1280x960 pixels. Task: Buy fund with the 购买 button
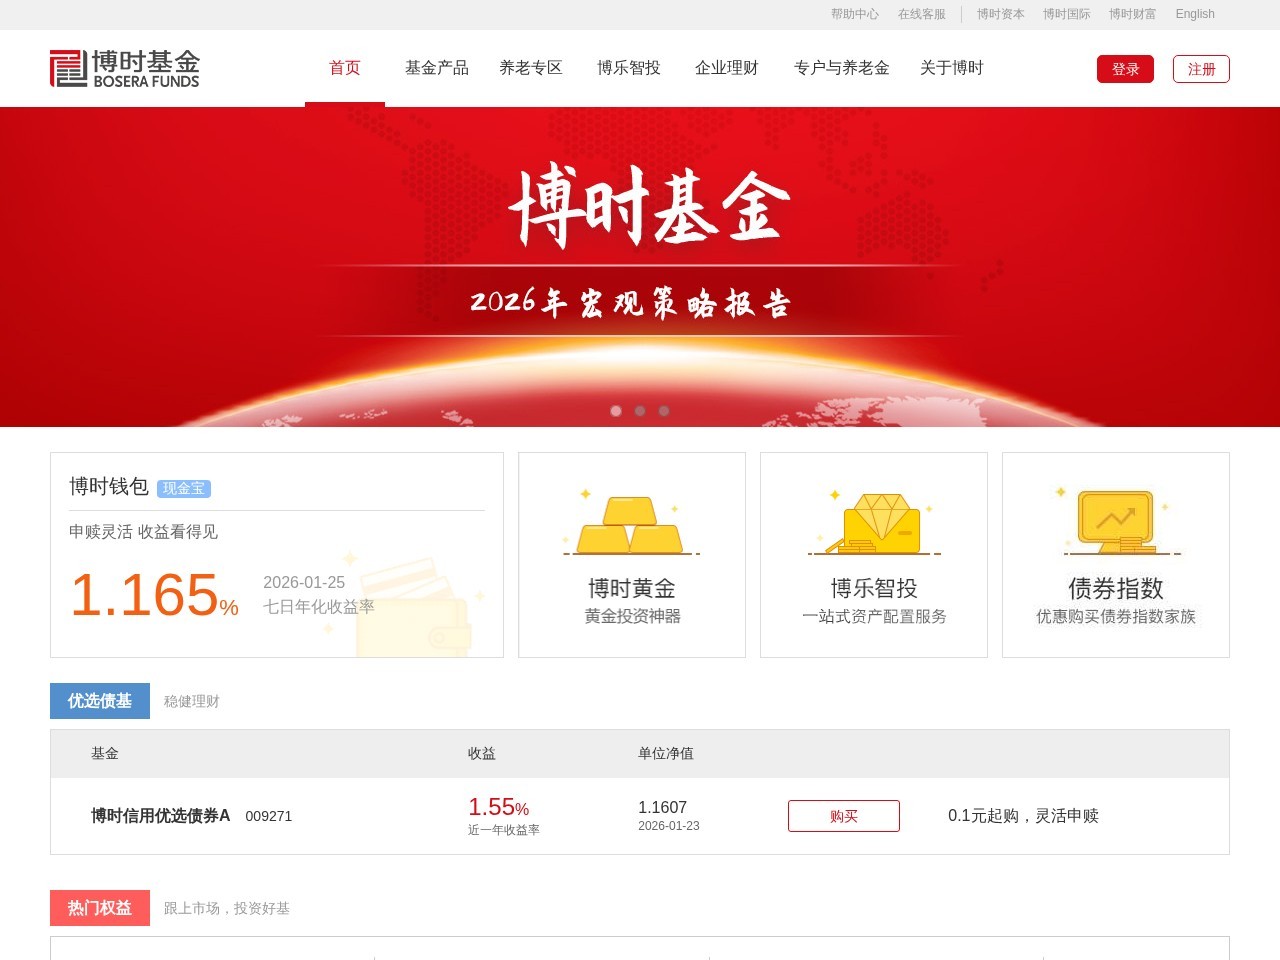pos(843,816)
